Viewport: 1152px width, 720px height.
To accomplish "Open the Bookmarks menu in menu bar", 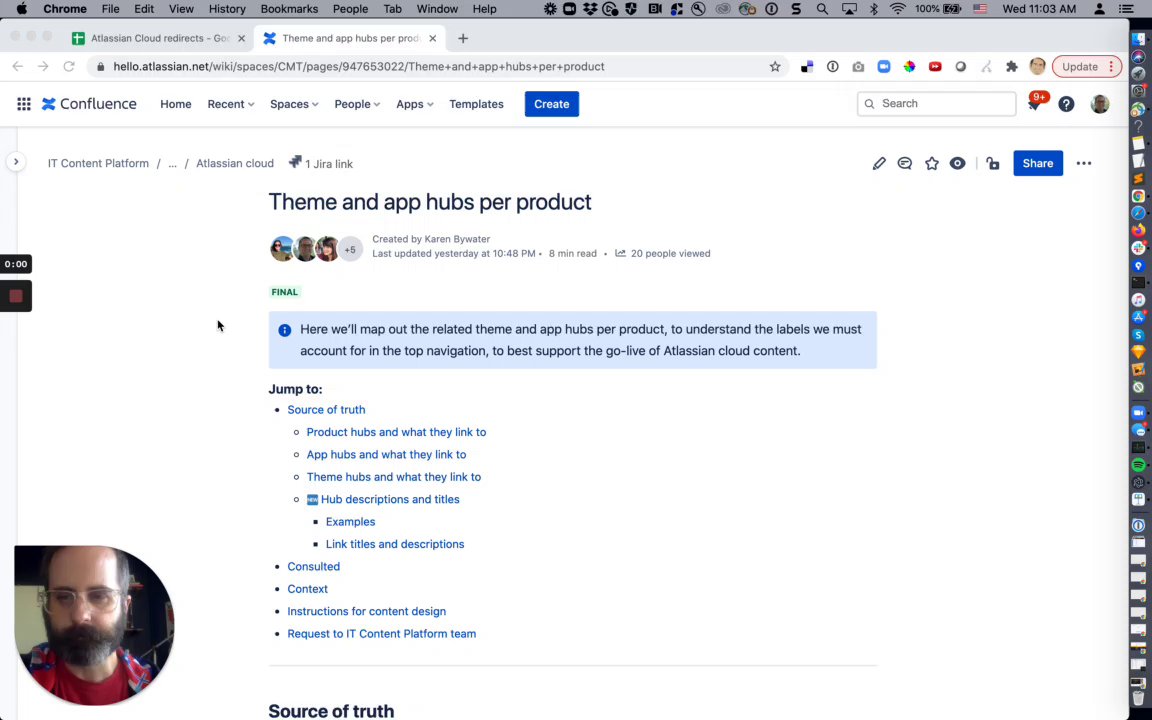I will coord(289,9).
